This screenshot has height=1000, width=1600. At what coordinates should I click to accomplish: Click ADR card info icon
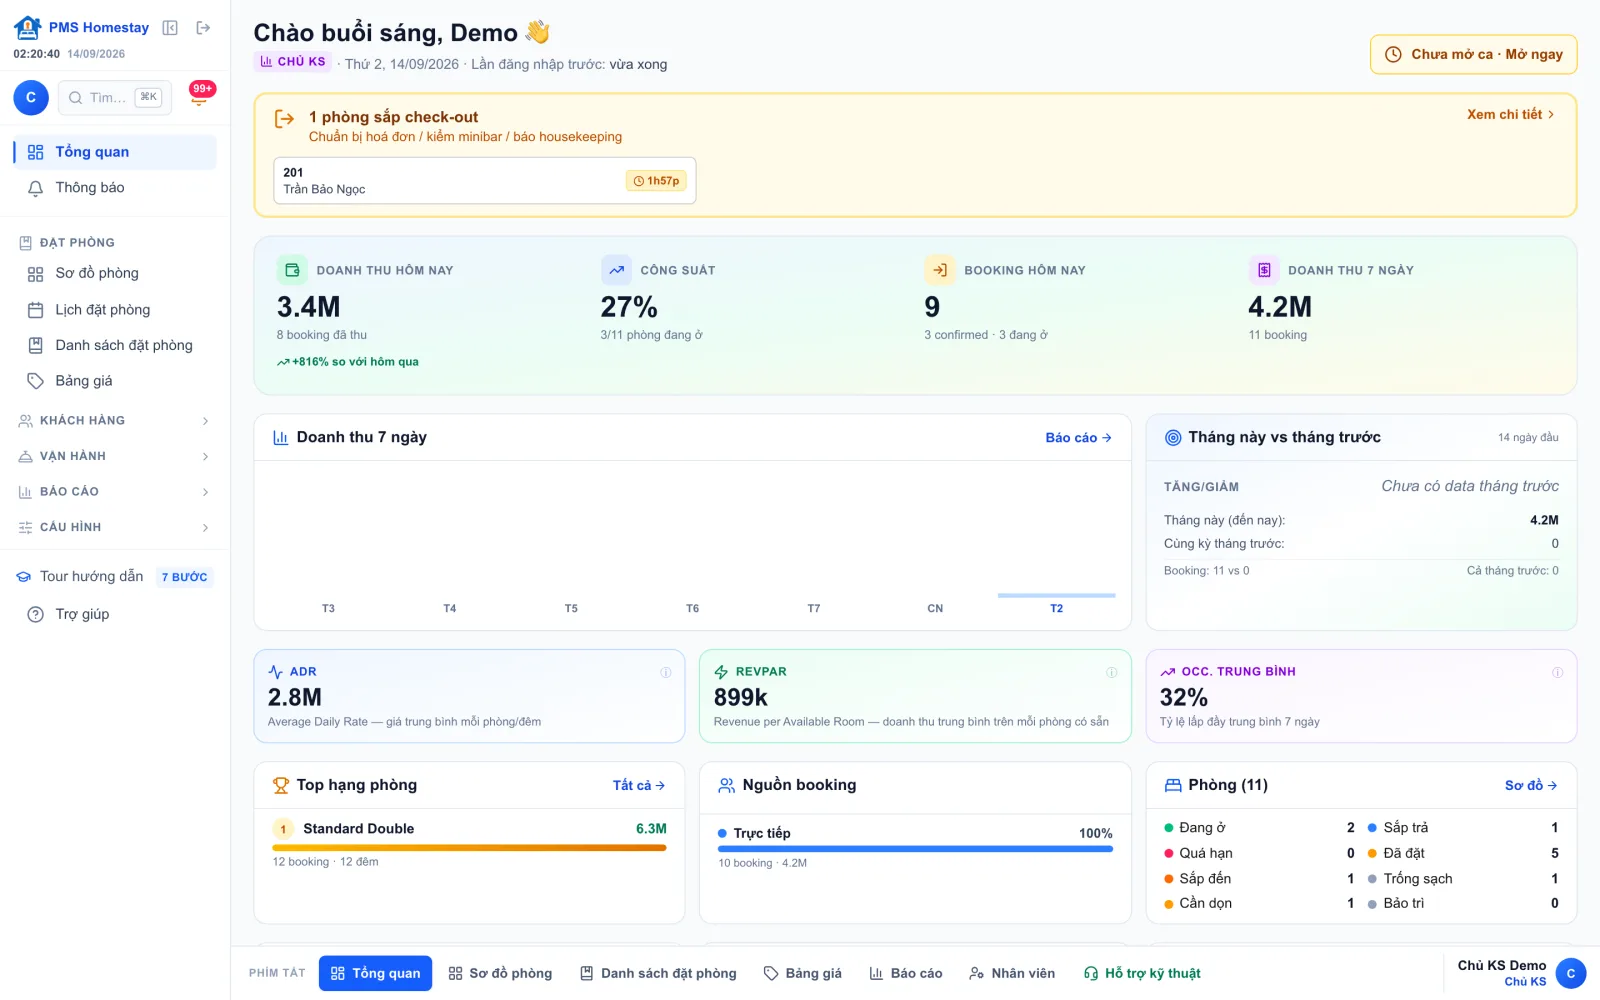[665, 672]
